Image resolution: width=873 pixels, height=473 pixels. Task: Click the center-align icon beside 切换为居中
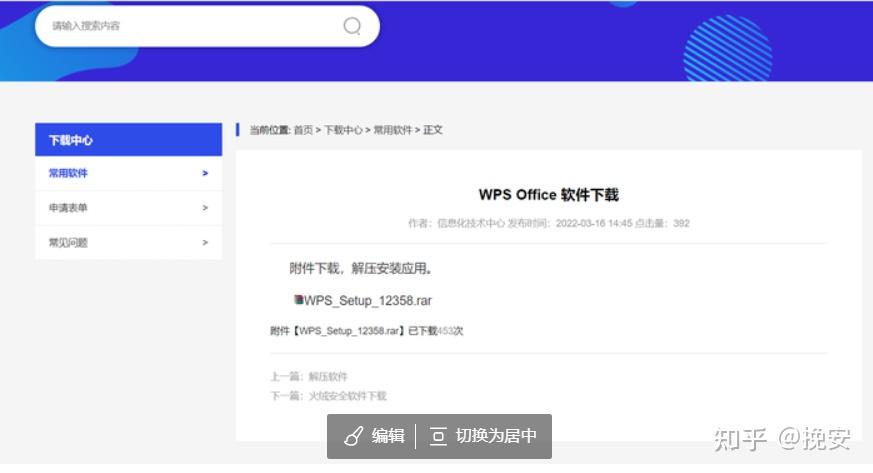point(438,436)
